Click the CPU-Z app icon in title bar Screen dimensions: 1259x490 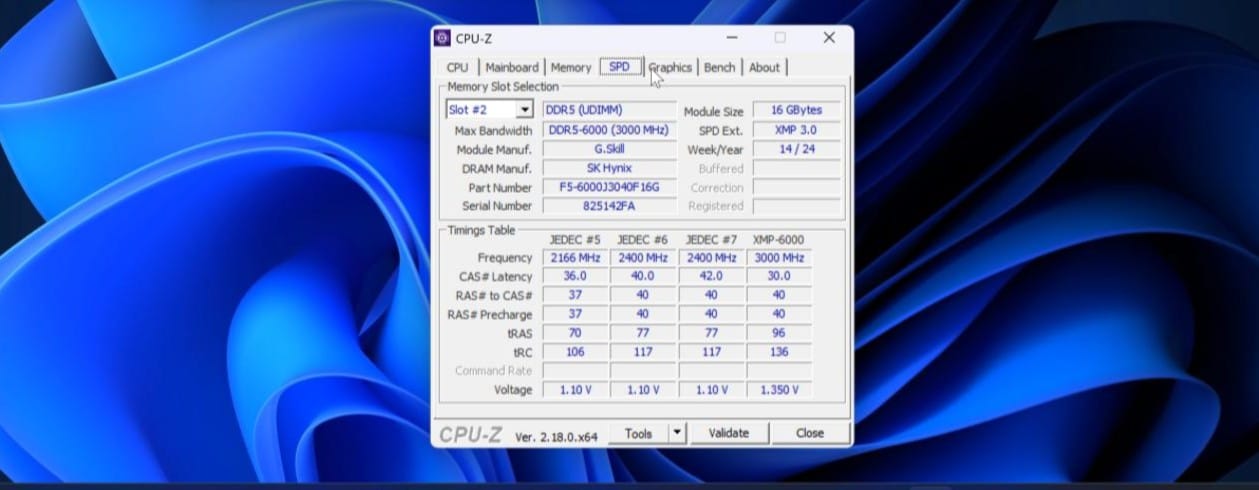coord(442,38)
